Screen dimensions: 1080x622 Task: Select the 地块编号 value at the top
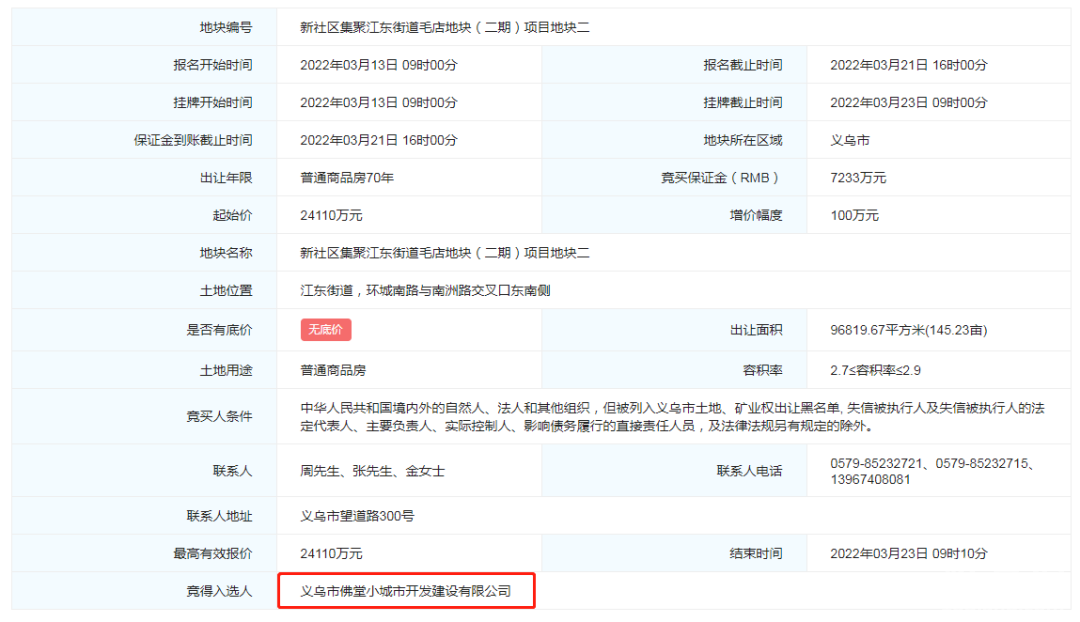coord(445,28)
